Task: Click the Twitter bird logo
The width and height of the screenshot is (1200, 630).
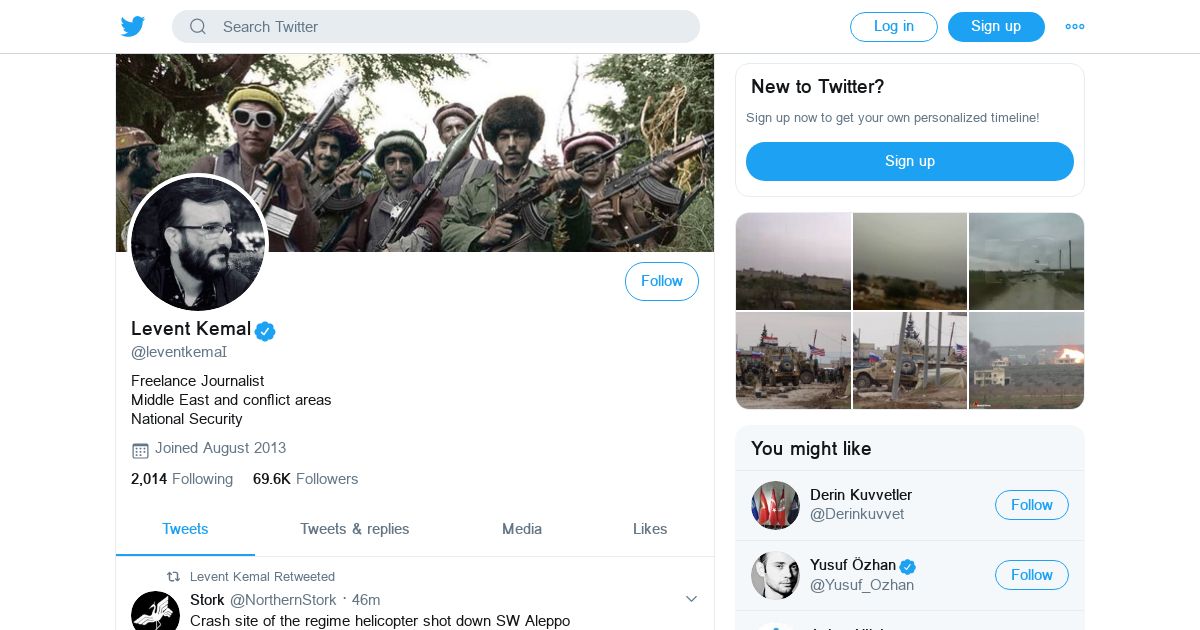Action: pos(133,27)
